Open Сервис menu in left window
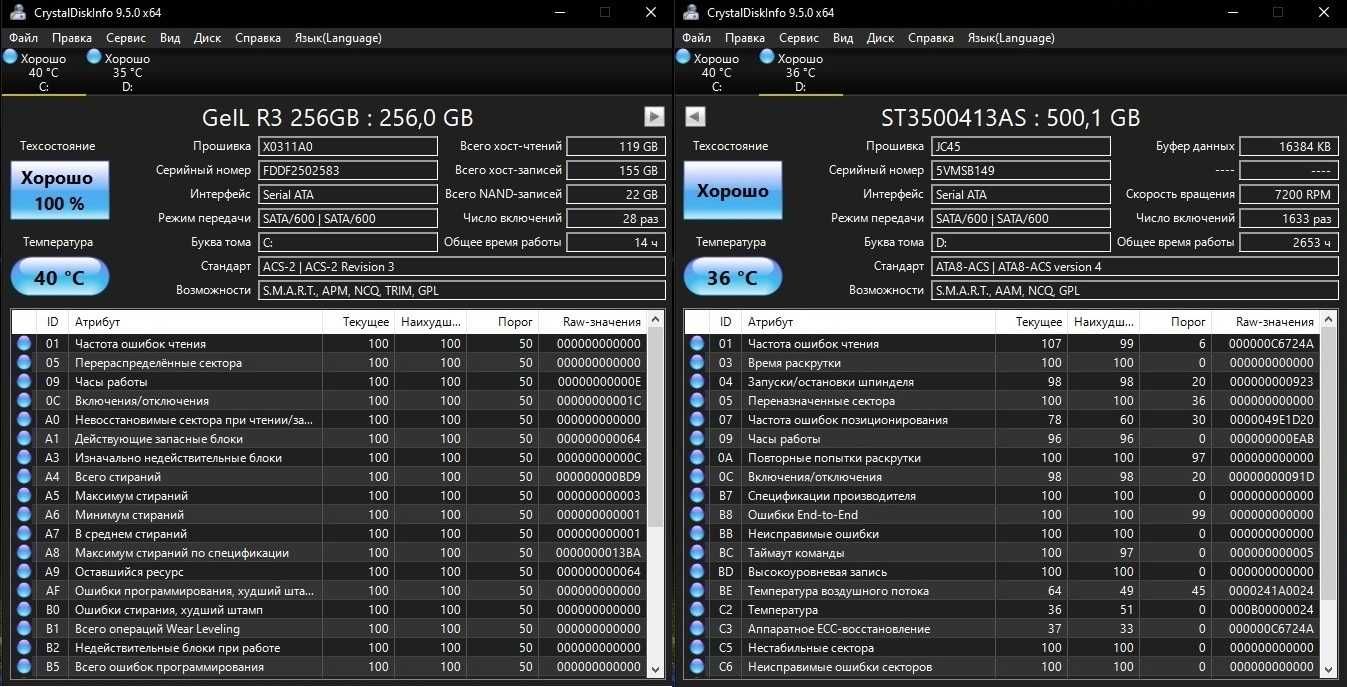The image size is (1347, 687). pos(125,38)
